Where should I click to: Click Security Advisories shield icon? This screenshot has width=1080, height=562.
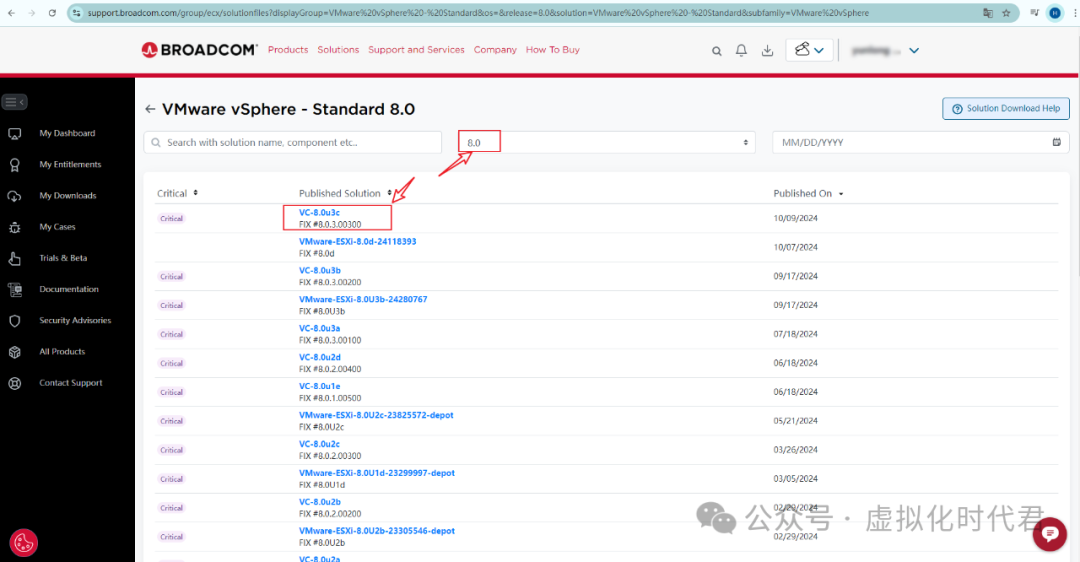tap(14, 321)
